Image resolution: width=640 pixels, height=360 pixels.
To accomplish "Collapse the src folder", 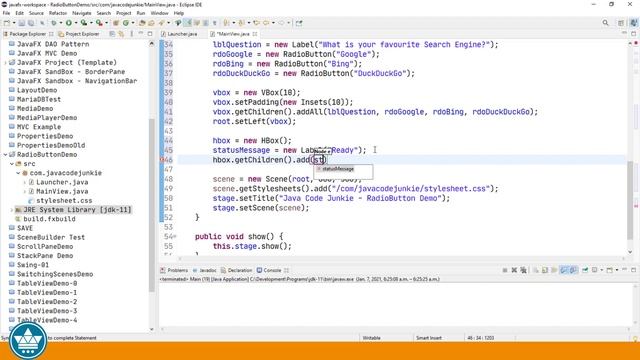I will 12,164.
